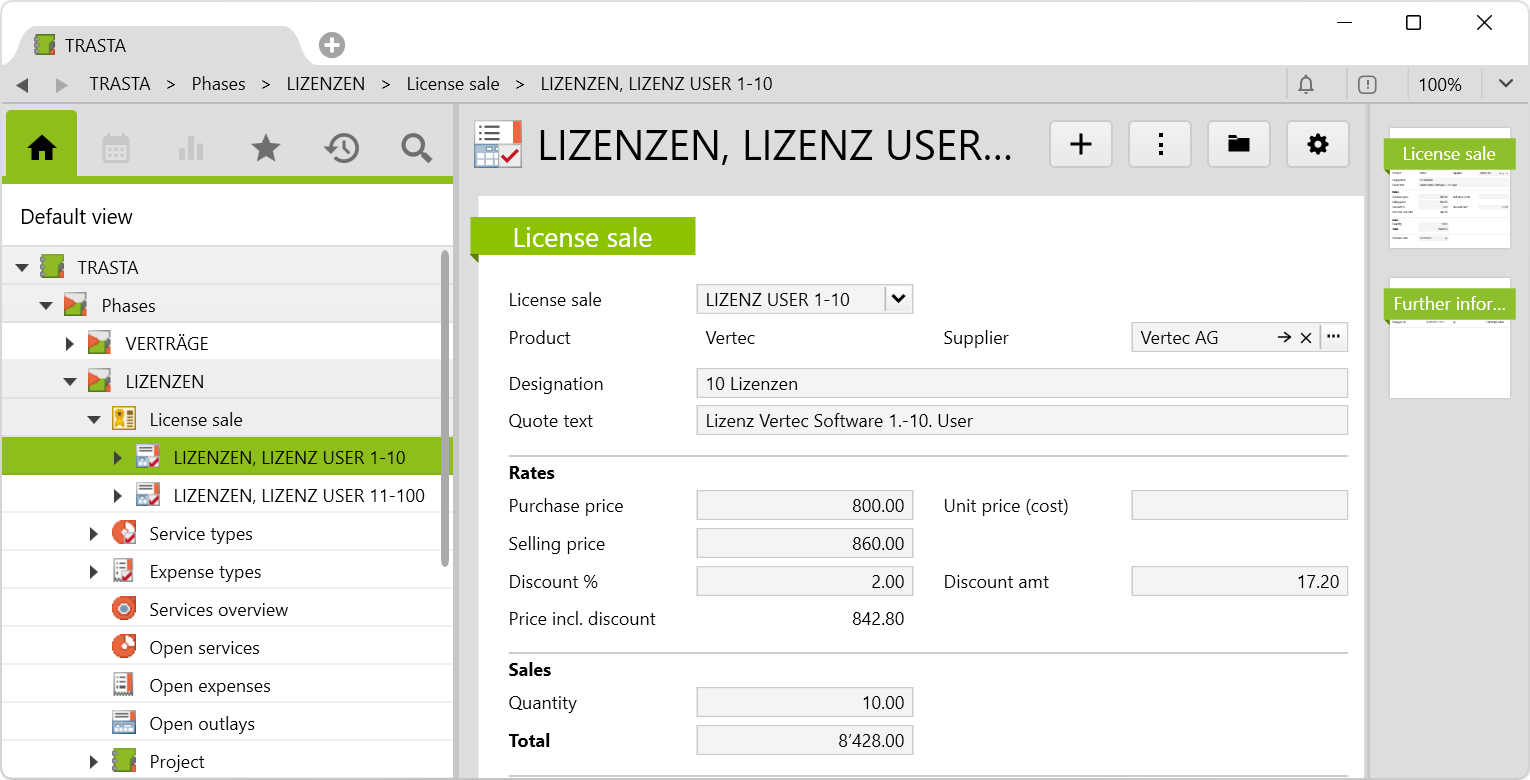Clear the Vertec AG supplier with X

pyautogui.click(x=1305, y=338)
